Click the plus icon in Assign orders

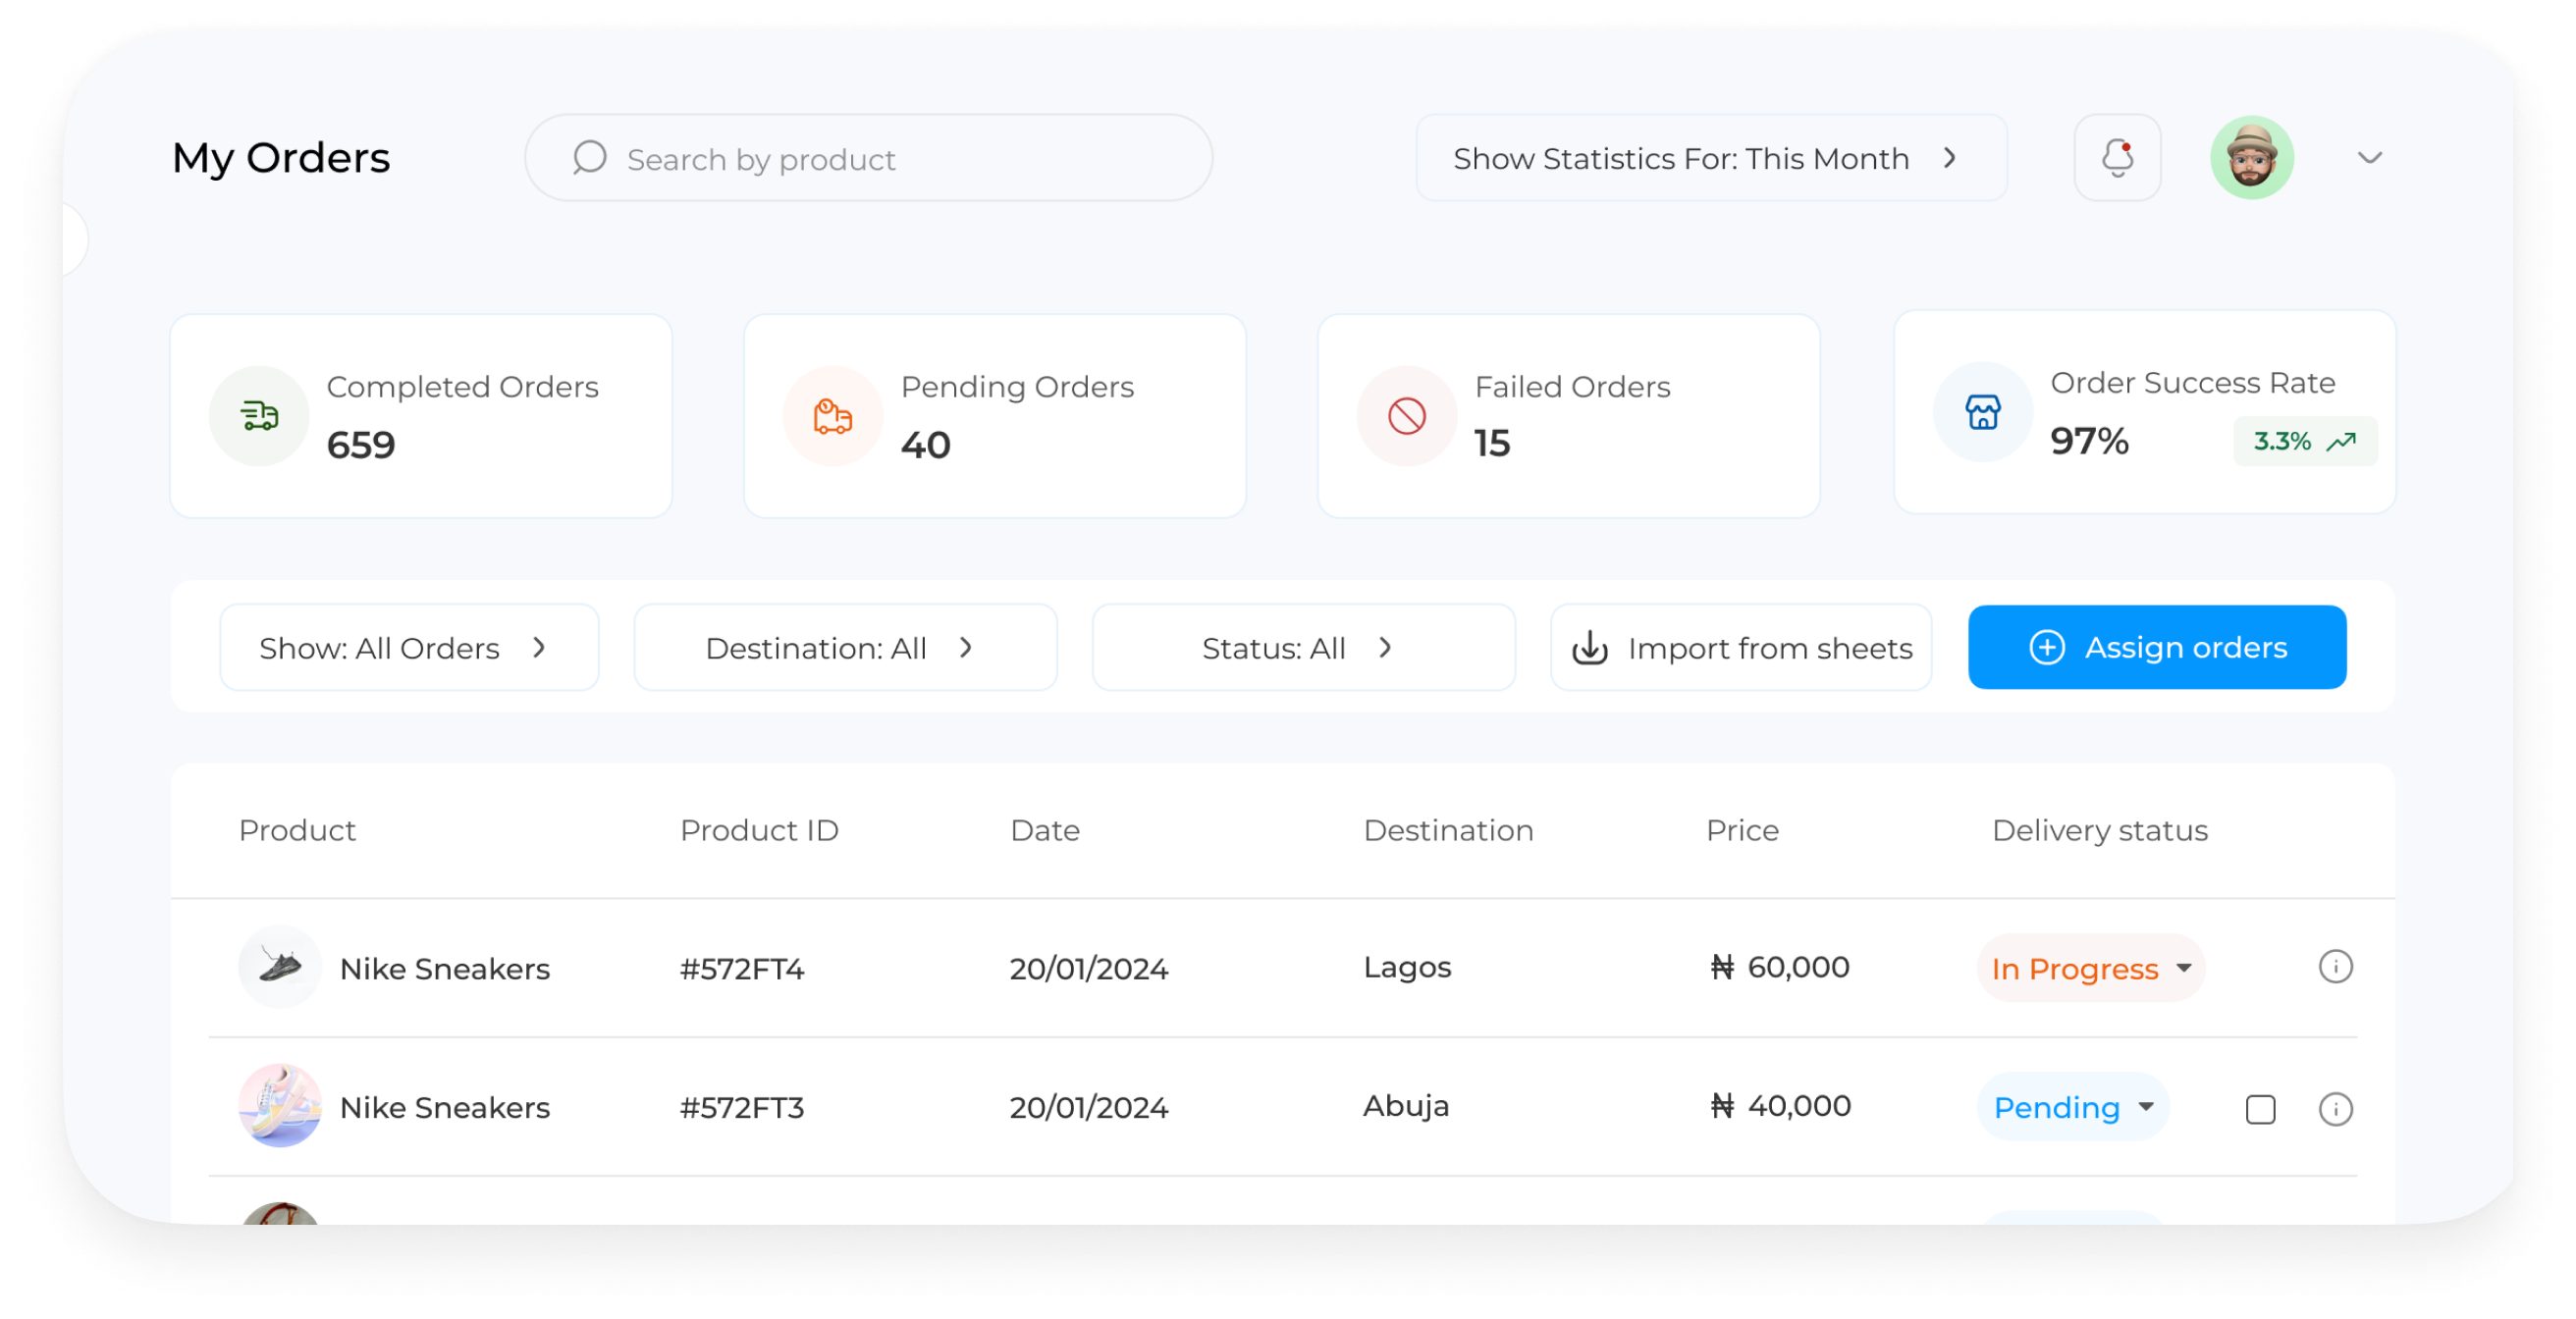[2046, 647]
